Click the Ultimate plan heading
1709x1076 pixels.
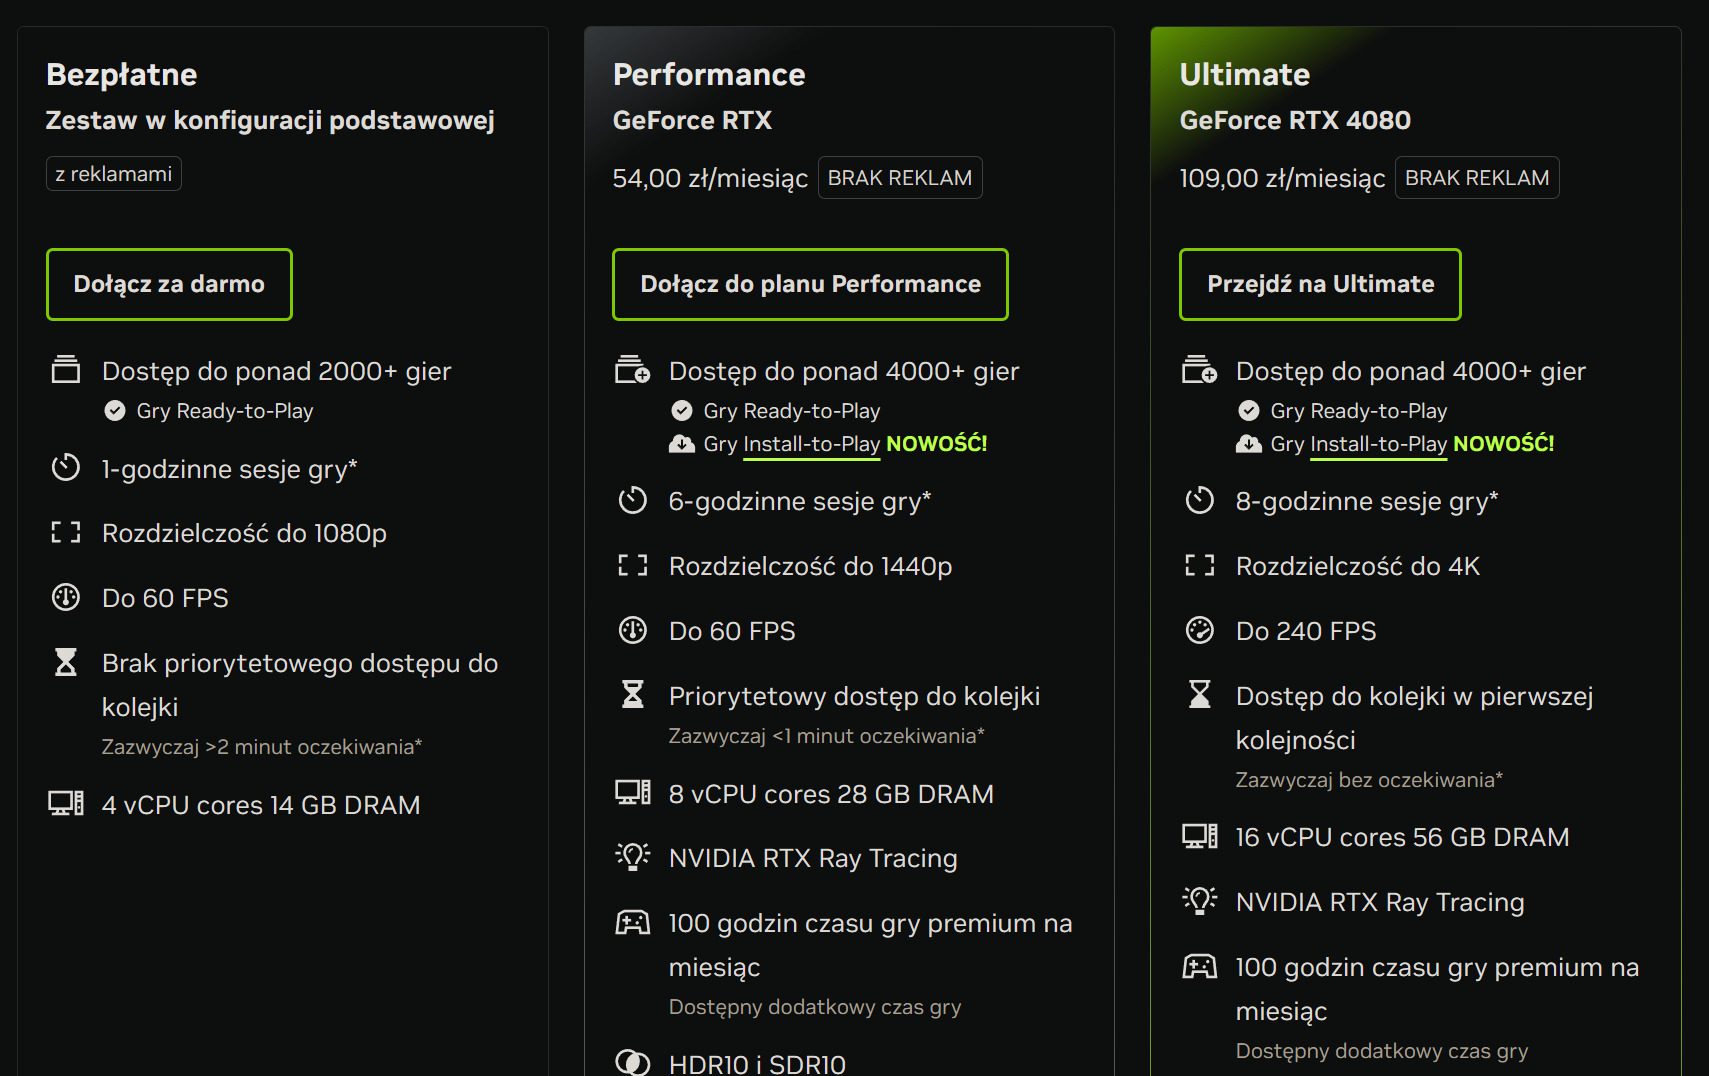coord(1245,75)
